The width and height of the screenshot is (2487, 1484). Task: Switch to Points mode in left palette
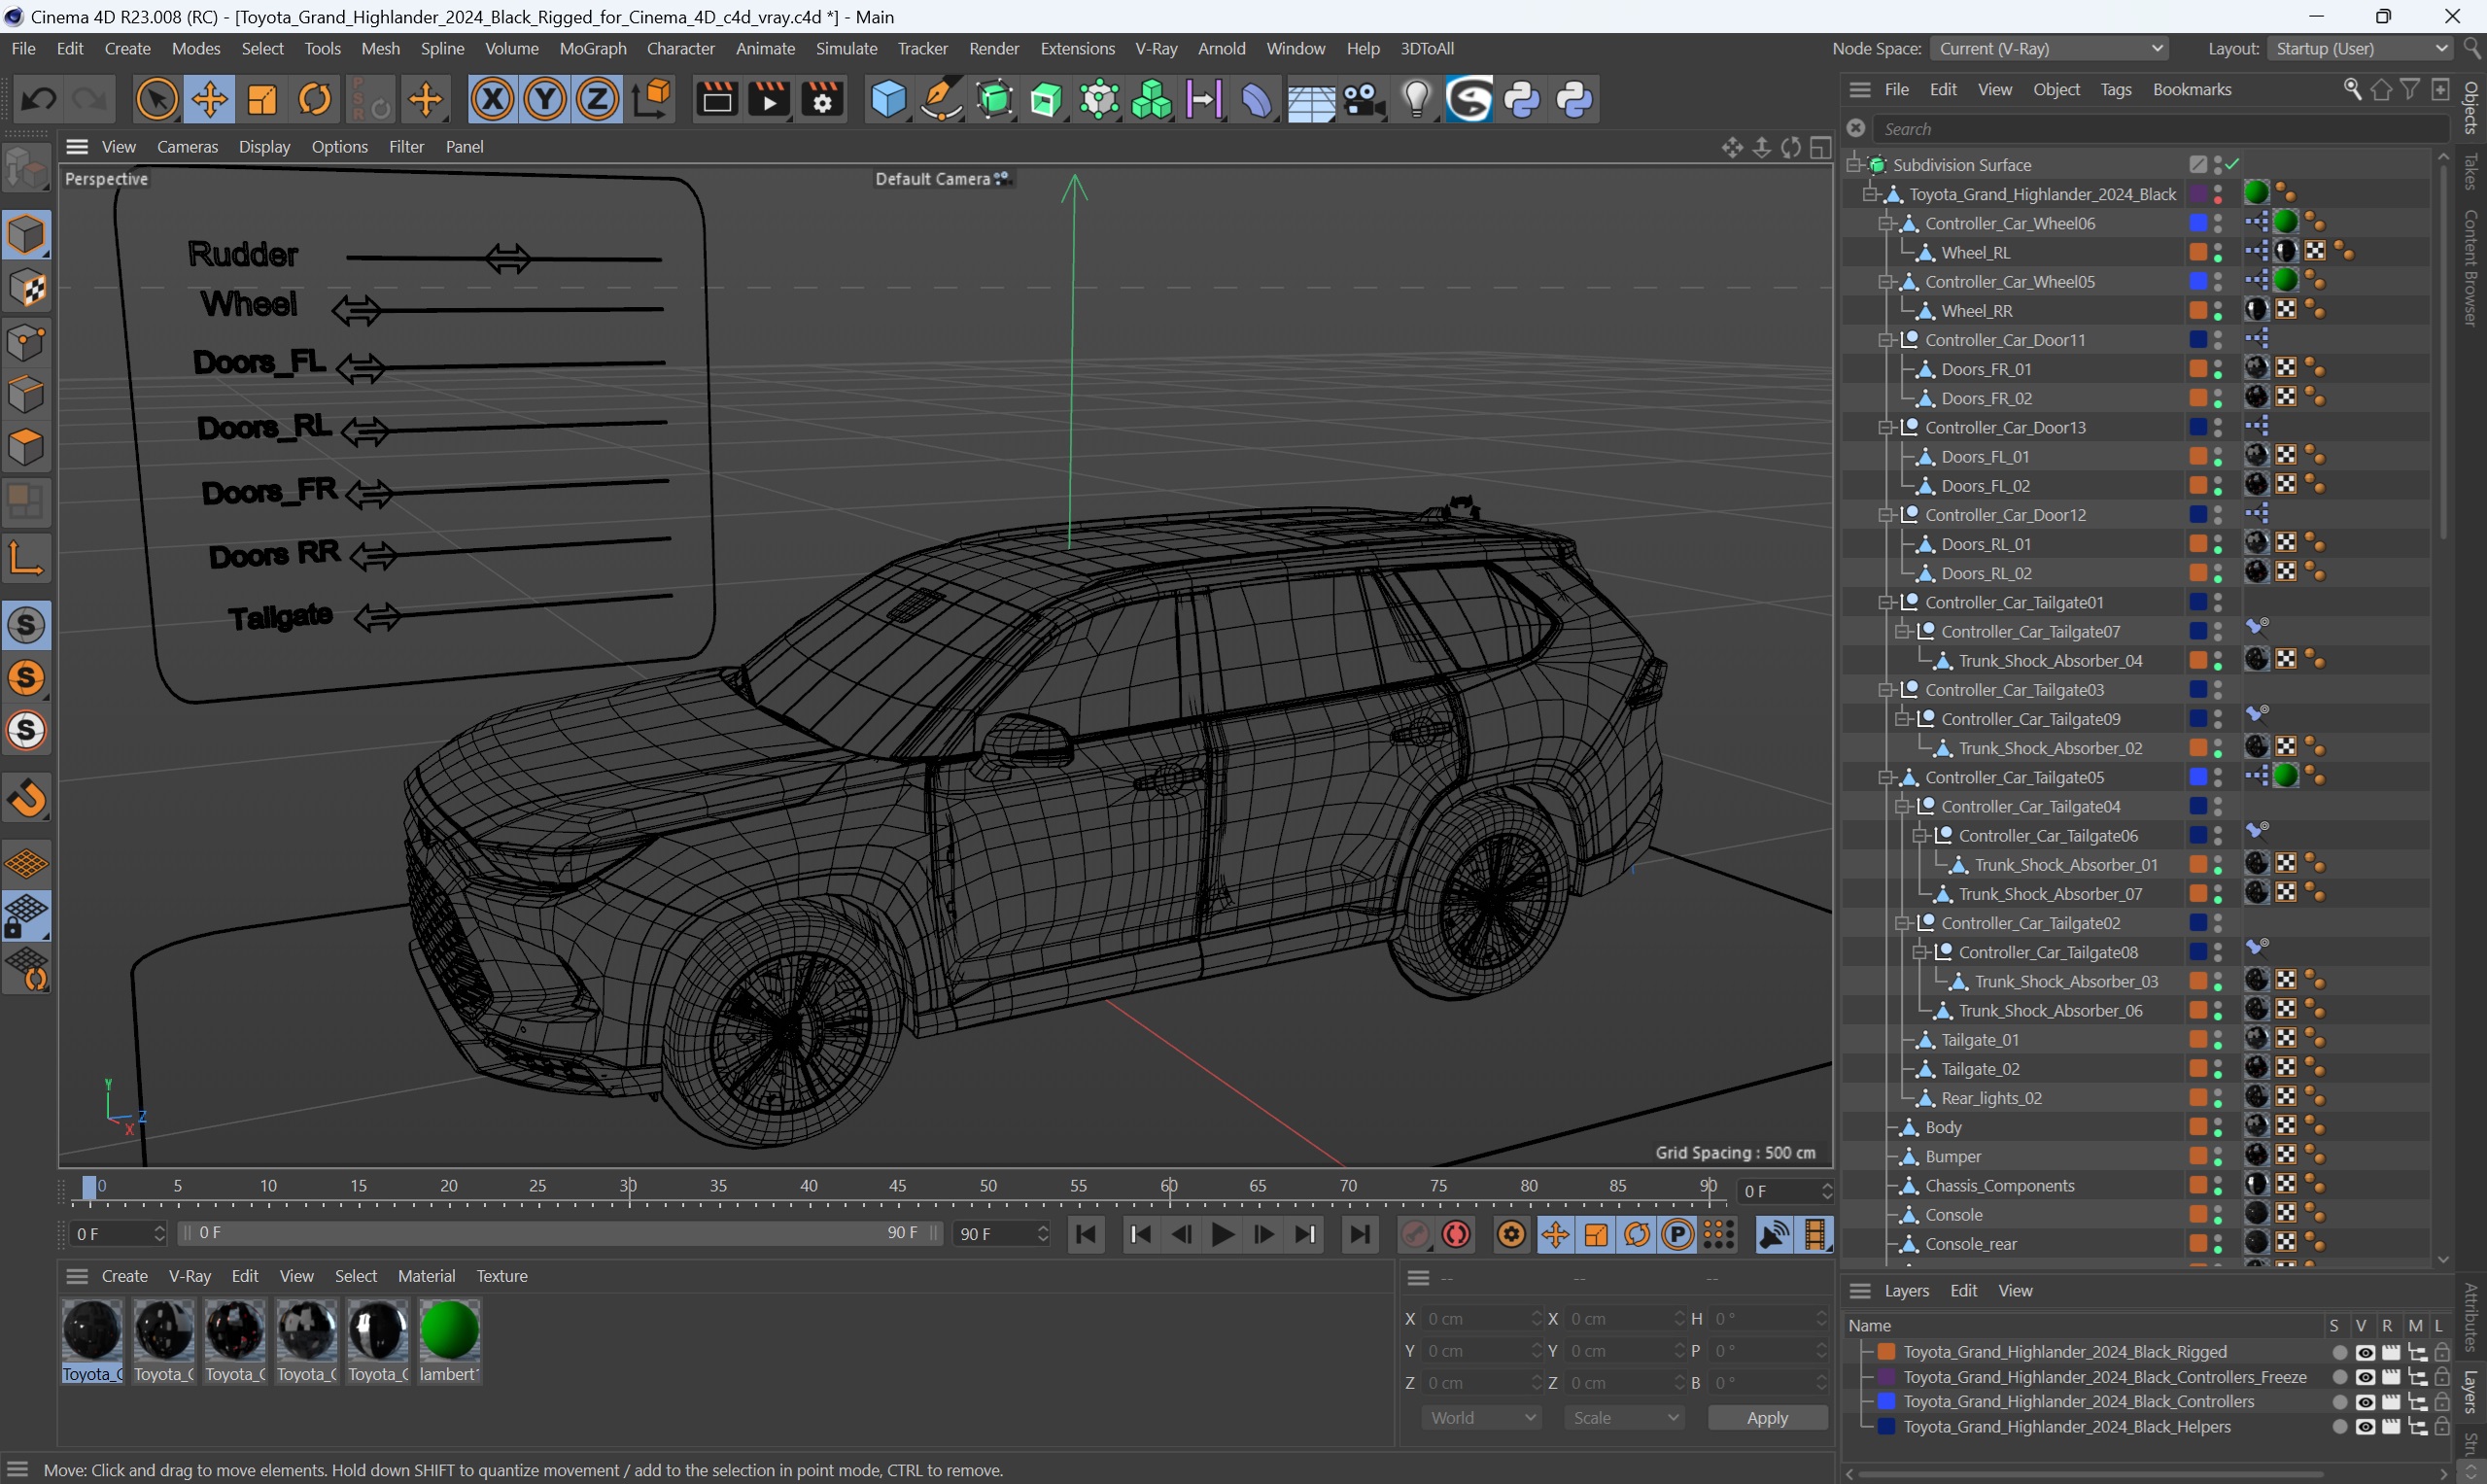[27, 341]
